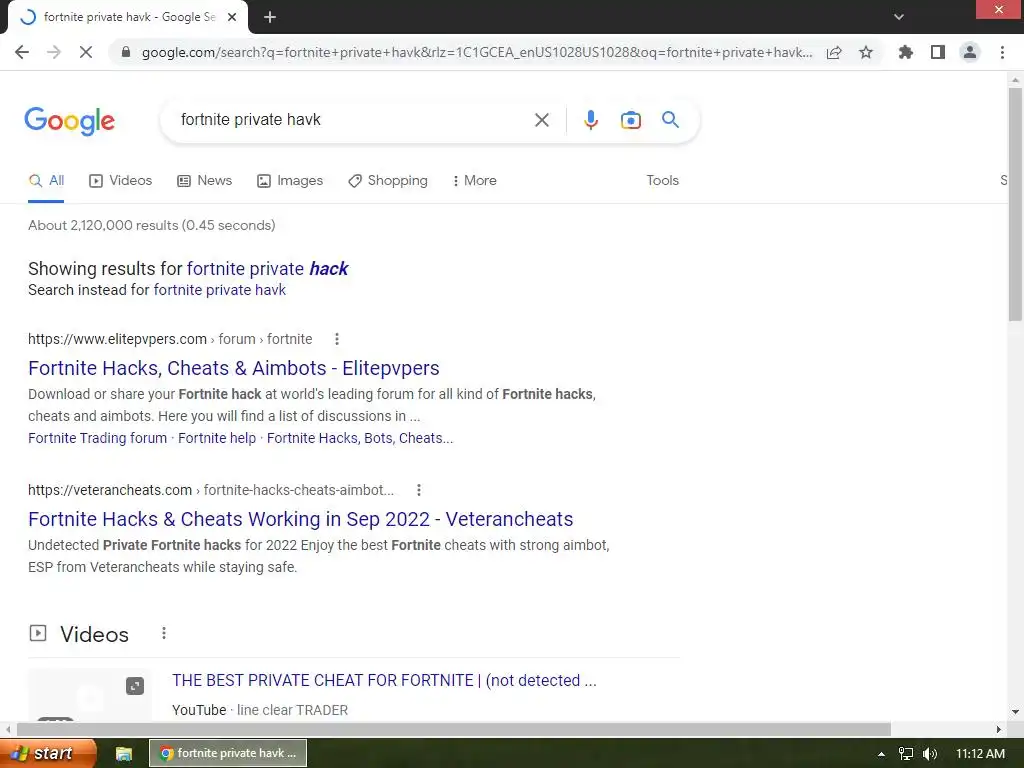This screenshot has width=1024, height=768.
Task: Open Veterancheats result options menu
Action: point(419,490)
